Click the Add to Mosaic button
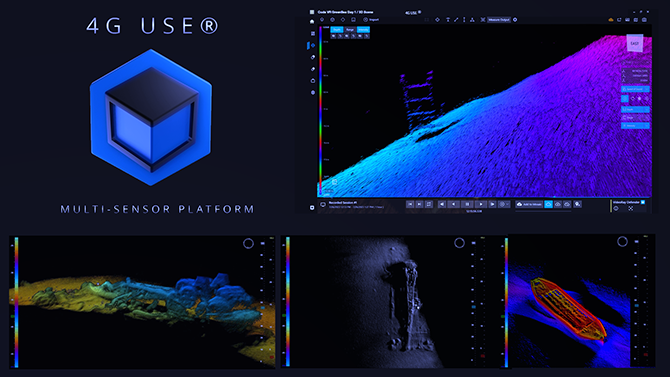 (529, 204)
